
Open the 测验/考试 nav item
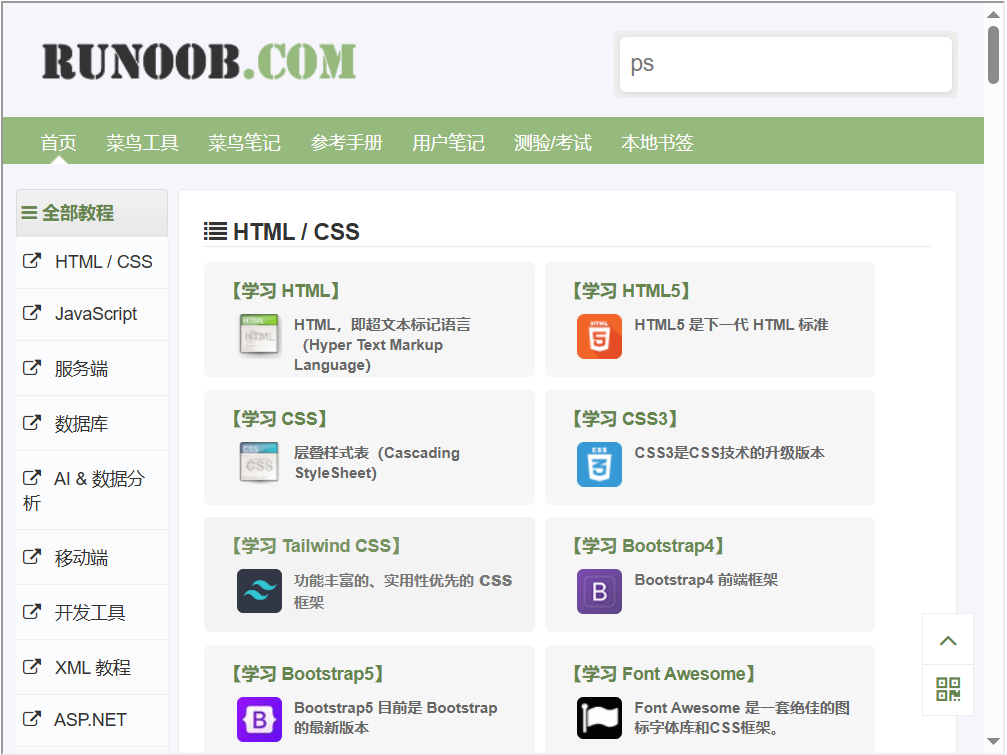[x=552, y=142]
